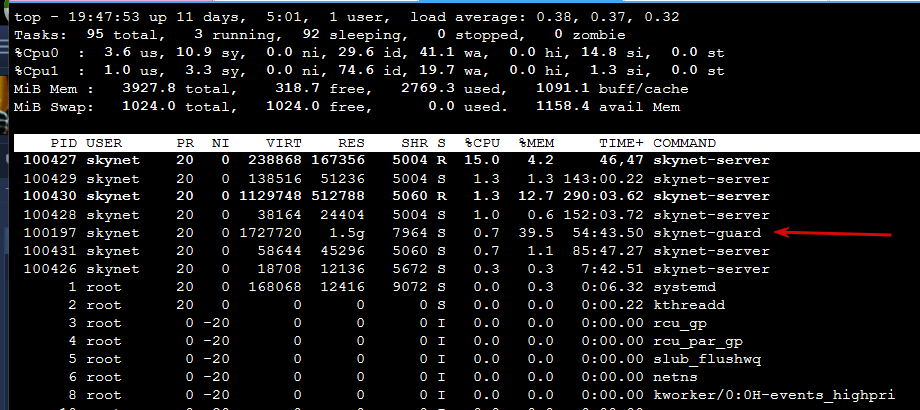Click the 290:03.62 time value
This screenshot has width=920, height=410.
[x=603, y=196]
